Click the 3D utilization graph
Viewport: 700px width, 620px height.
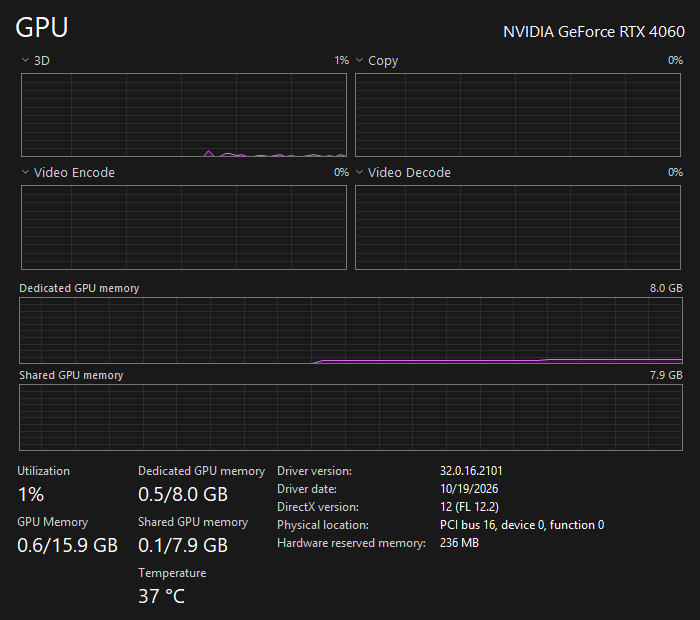(x=184, y=115)
